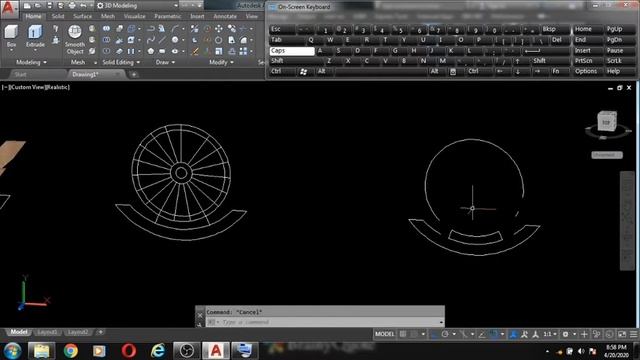Open the AutoCAD application menu logo

pos(9,8)
